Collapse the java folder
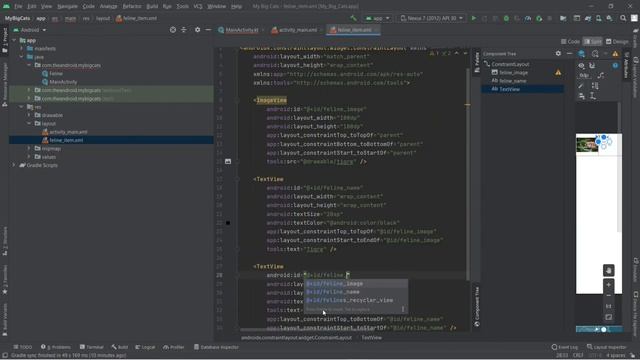The image size is (640, 360). tap(22, 57)
